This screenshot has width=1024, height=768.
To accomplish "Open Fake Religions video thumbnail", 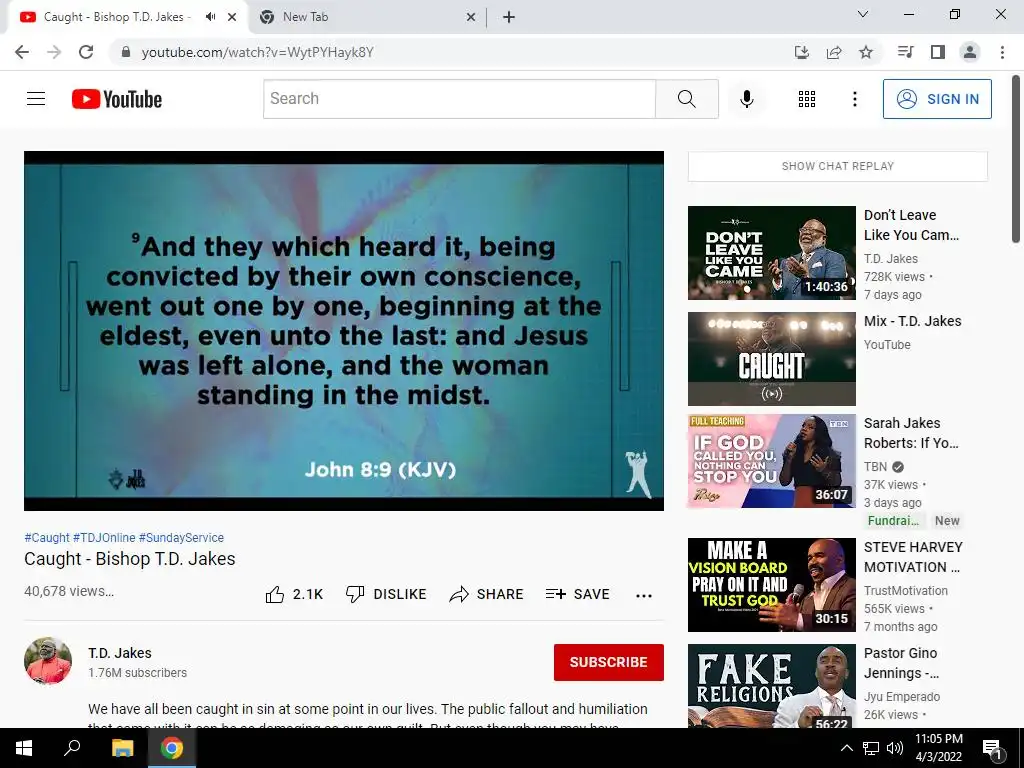I will [x=771, y=686].
